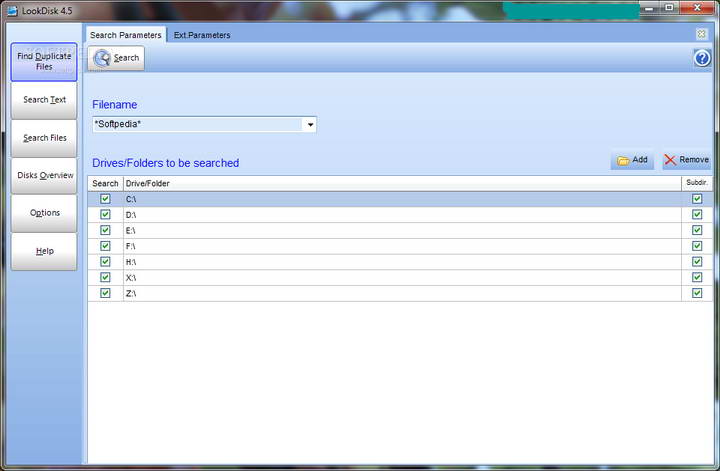Click into the Filename input field

coord(198,124)
